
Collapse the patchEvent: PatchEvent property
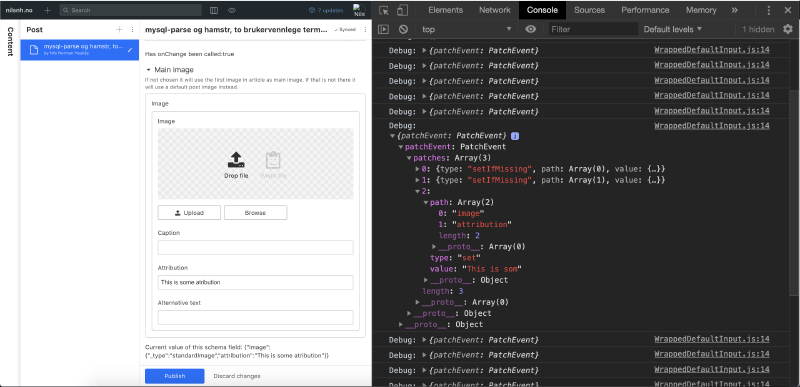click(x=401, y=147)
